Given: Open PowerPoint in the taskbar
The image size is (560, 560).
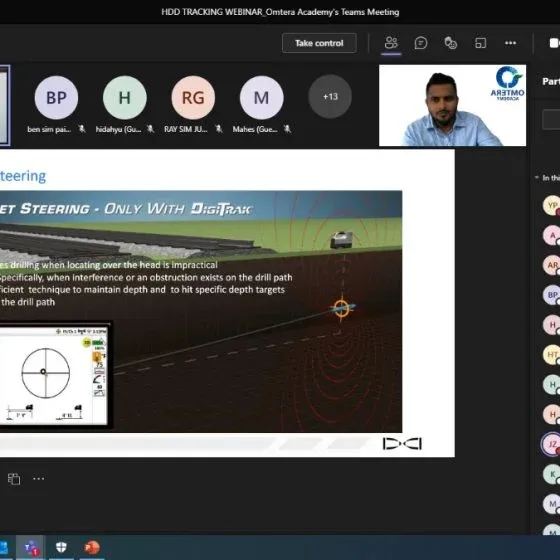Looking at the screenshot, I should 91,548.
